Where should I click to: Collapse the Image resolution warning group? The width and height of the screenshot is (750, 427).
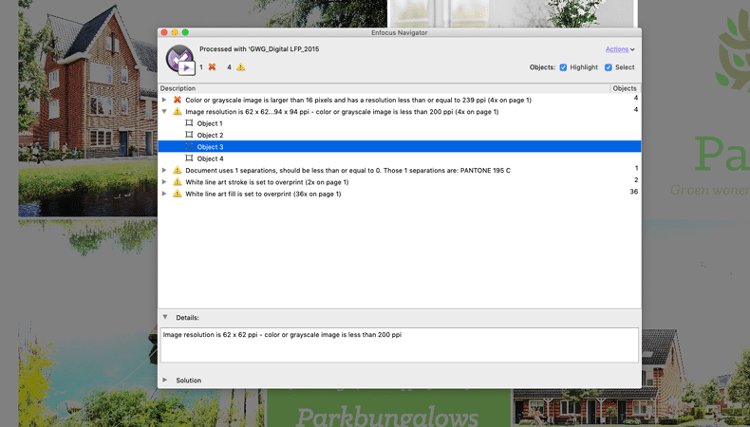pyautogui.click(x=165, y=111)
